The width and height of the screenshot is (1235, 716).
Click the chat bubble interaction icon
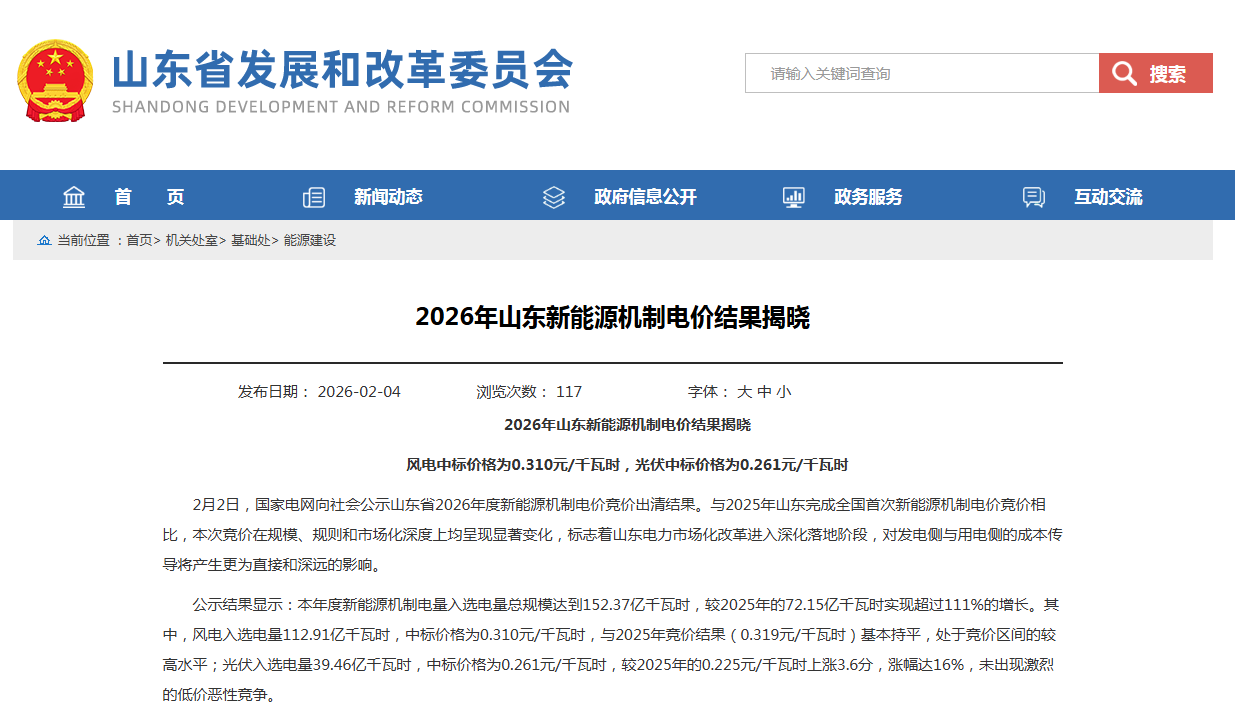click(1034, 197)
